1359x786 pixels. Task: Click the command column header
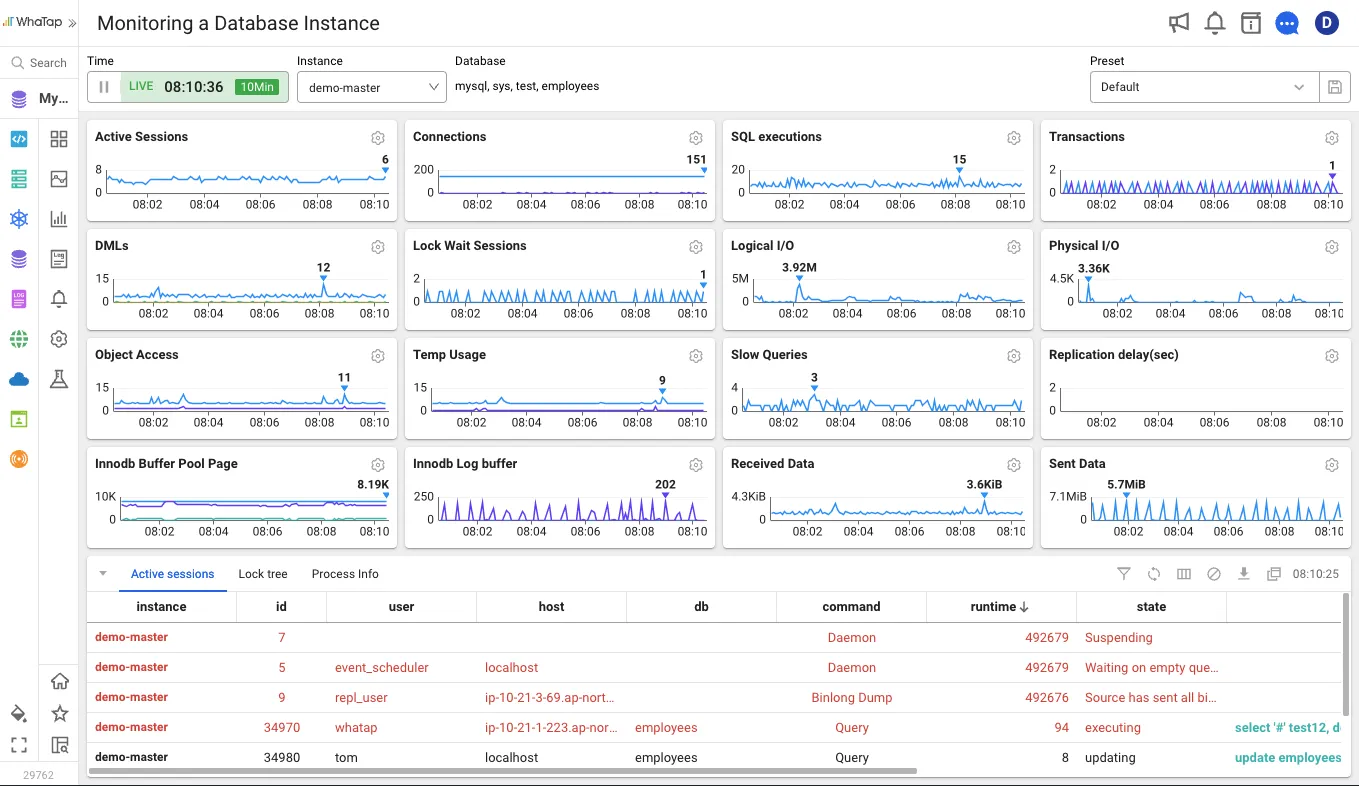851,606
